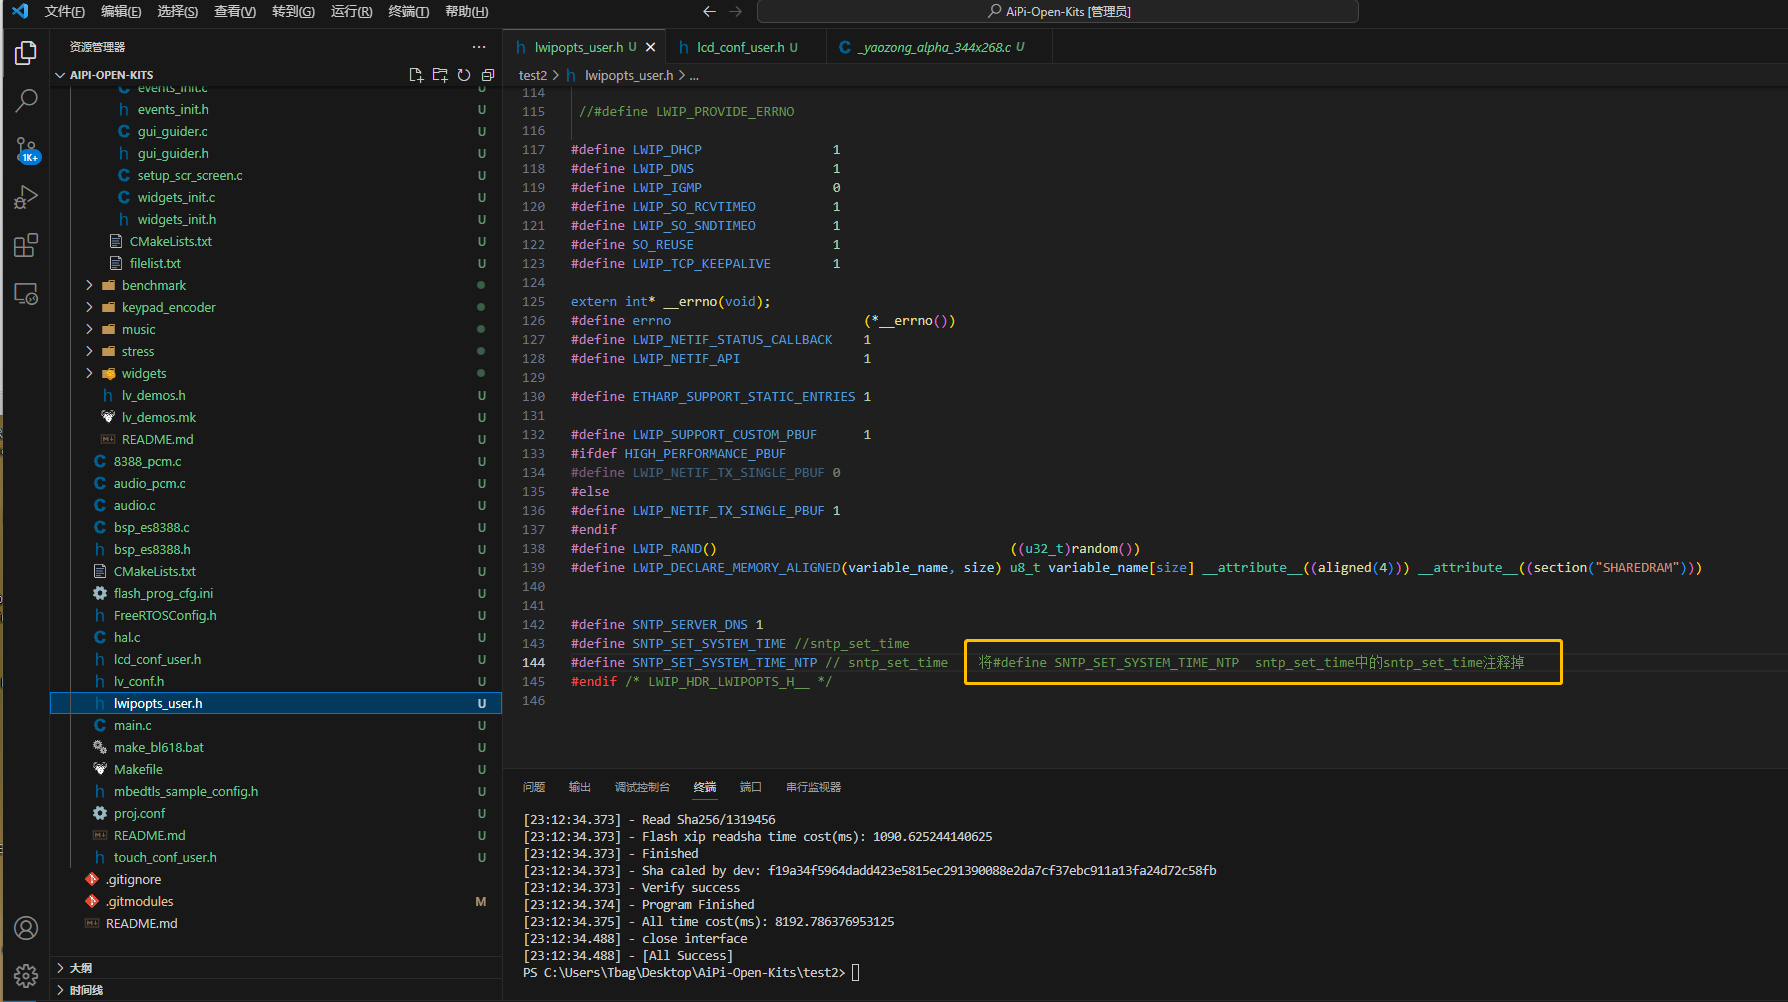
Task: Refresh the explorer tree
Action: click(464, 75)
